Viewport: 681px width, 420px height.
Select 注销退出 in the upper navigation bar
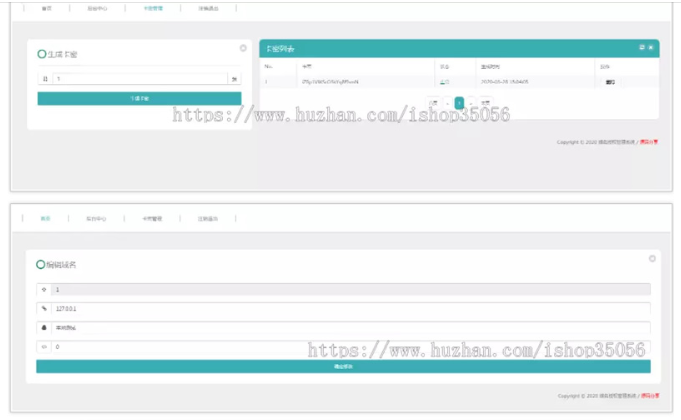pyautogui.click(x=208, y=8)
